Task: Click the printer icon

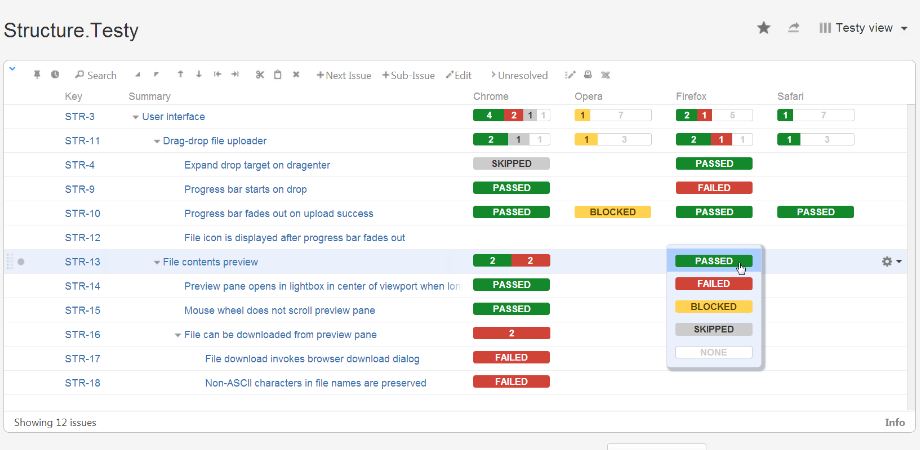Action: pyautogui.click(x=588, y=75)
